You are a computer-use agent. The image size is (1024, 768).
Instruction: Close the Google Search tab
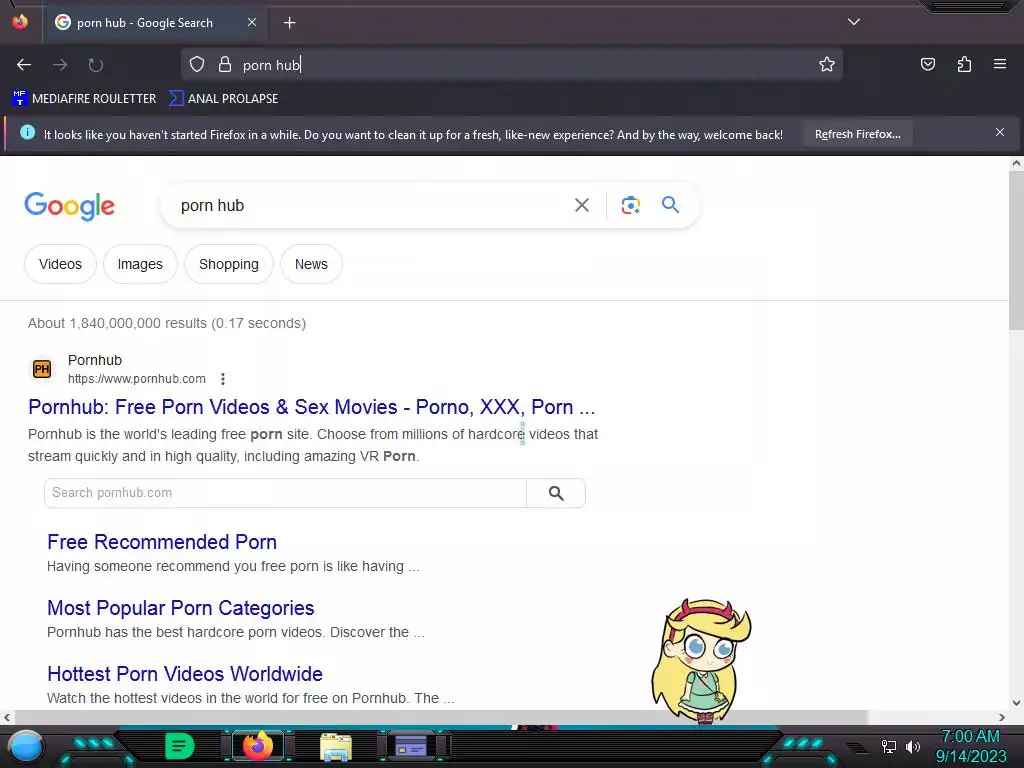(251, 22)
